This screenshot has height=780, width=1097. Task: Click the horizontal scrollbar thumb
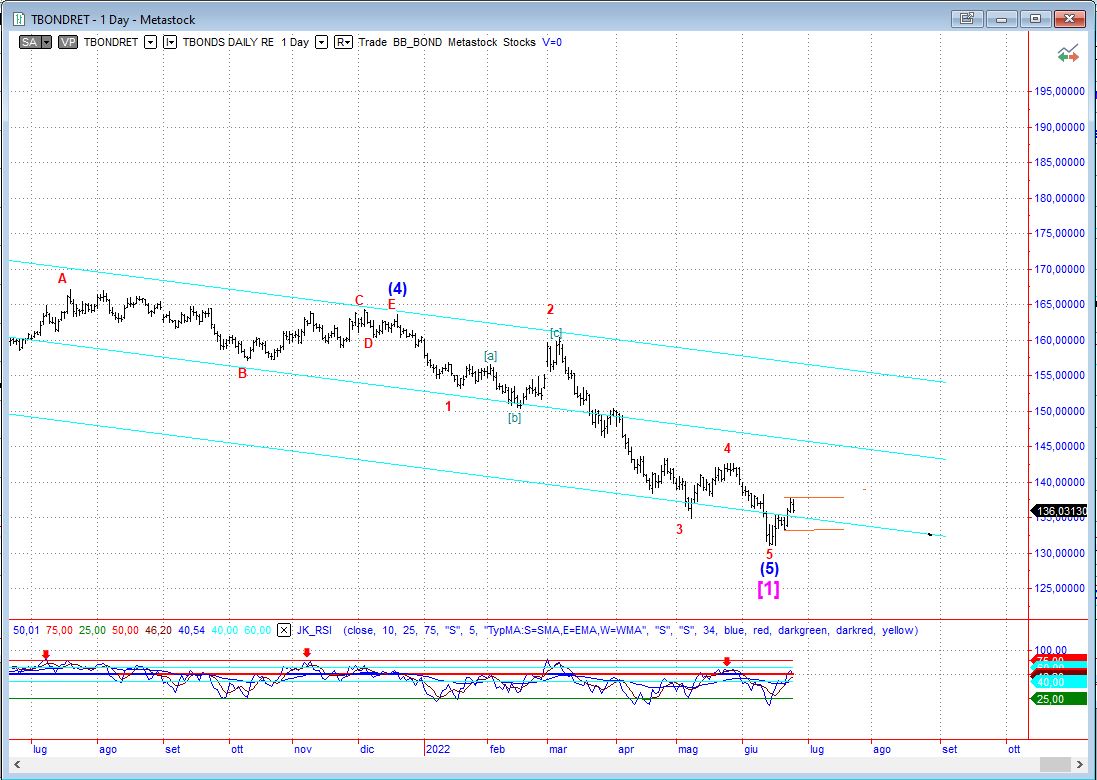[x=1054, y=765]
